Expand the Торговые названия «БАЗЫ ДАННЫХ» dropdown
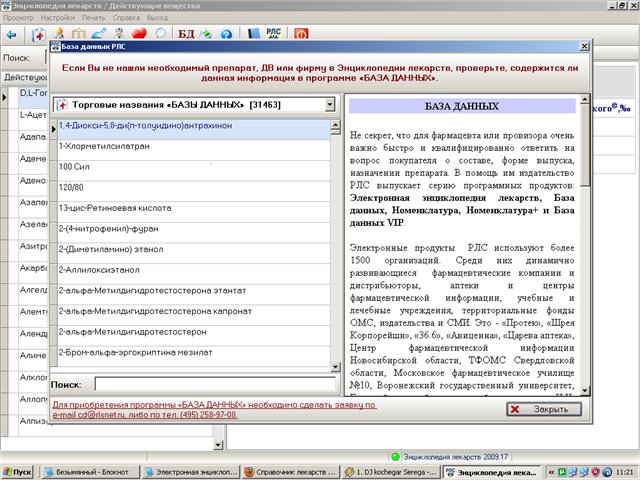 click(330, 105)
